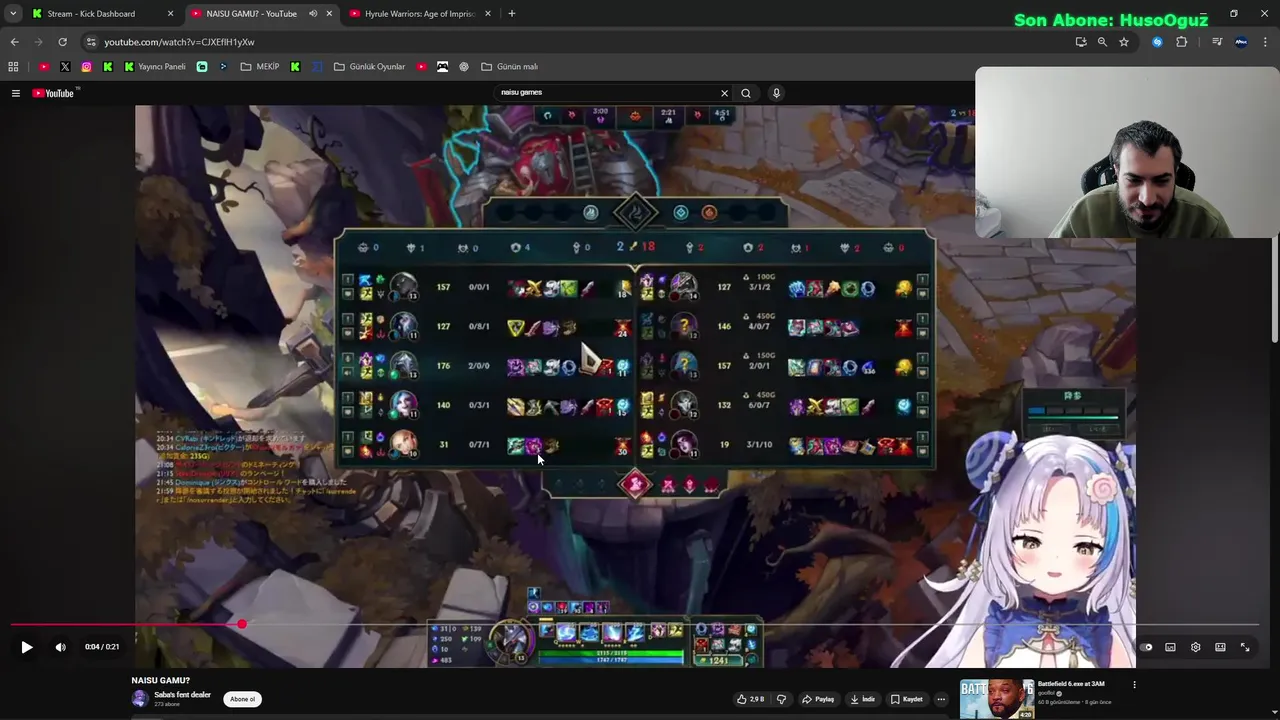The image size is (1280, 720).
Task: Bookmark this page with star icon
Action: click(x=1124, y=42)
